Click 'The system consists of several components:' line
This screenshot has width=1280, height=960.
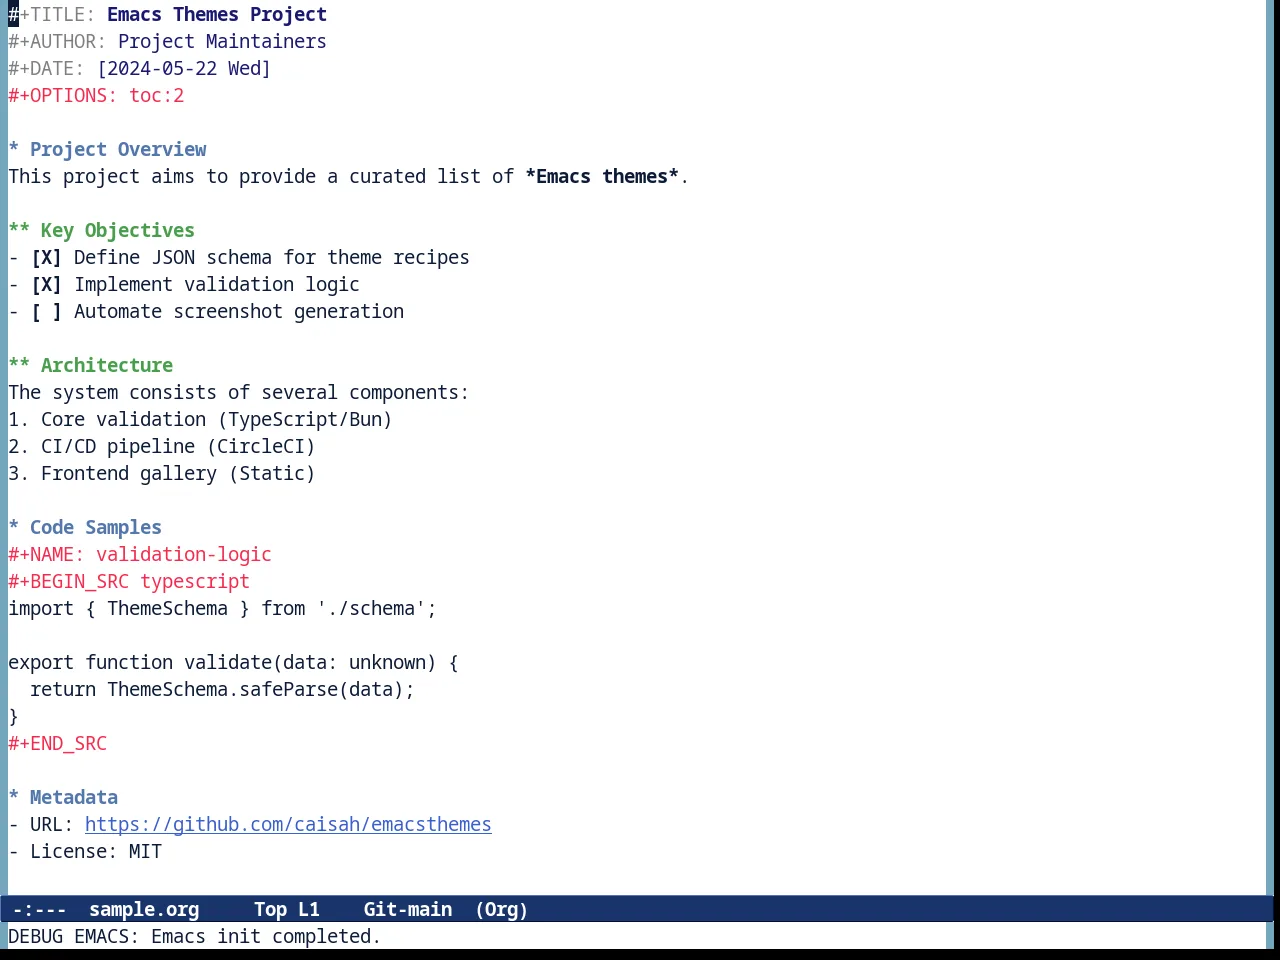(x=238, y=392)
